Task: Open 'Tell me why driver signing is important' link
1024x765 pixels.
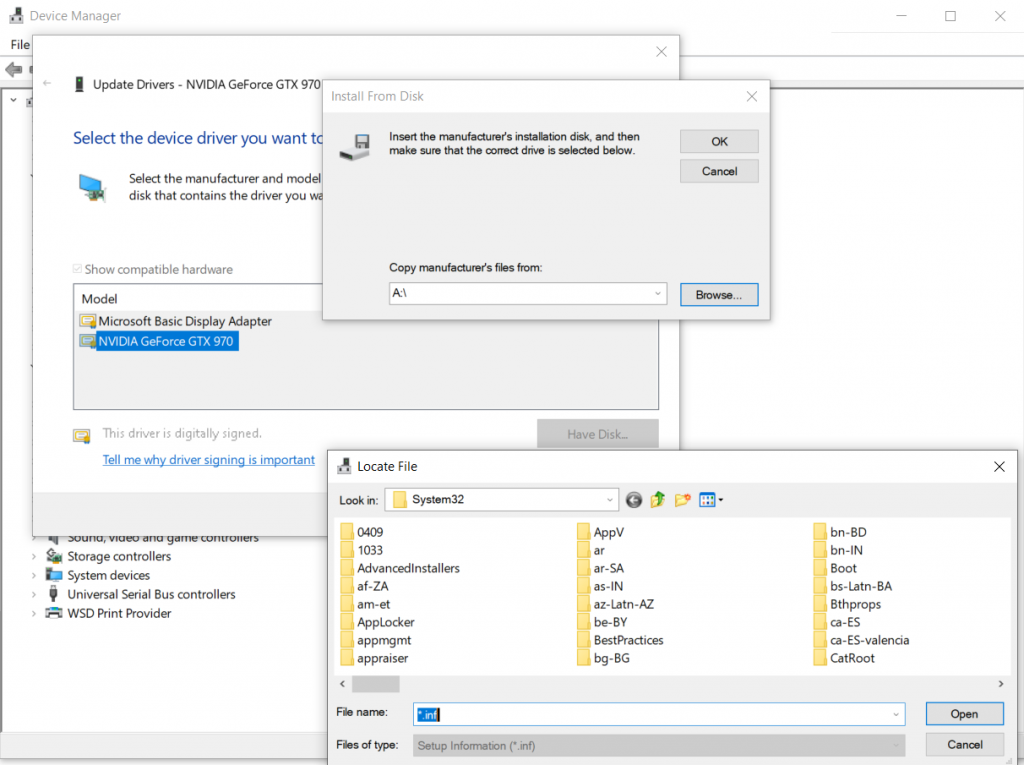Action: 208,460
